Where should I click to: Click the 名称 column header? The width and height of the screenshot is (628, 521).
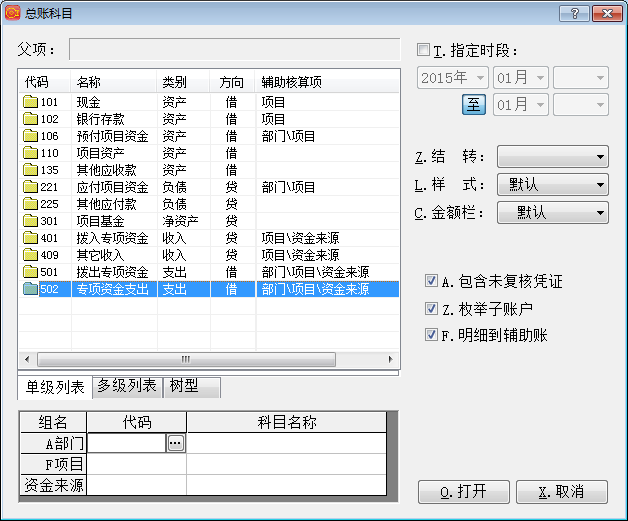coord(114,82)
